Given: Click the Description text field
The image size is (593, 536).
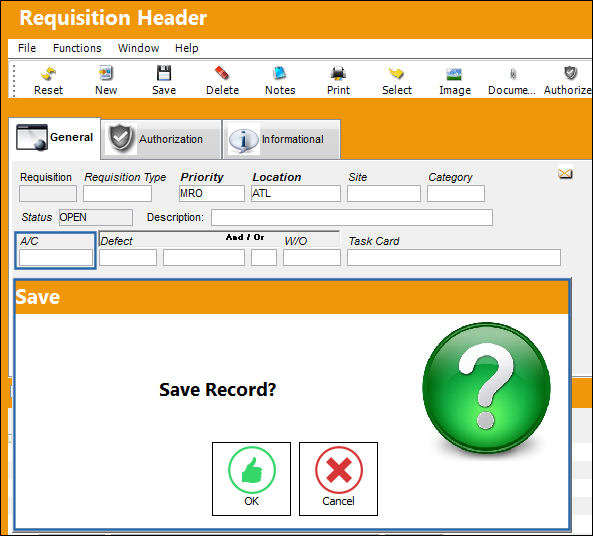Looking at the screenshot, I should [352, 218].
